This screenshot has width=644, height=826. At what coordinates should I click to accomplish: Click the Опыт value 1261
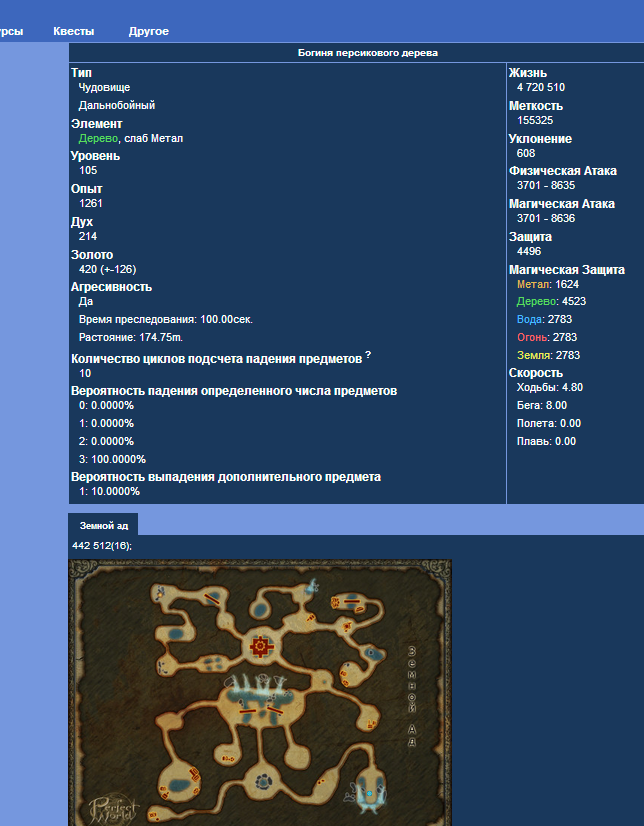tap(91, 203)
